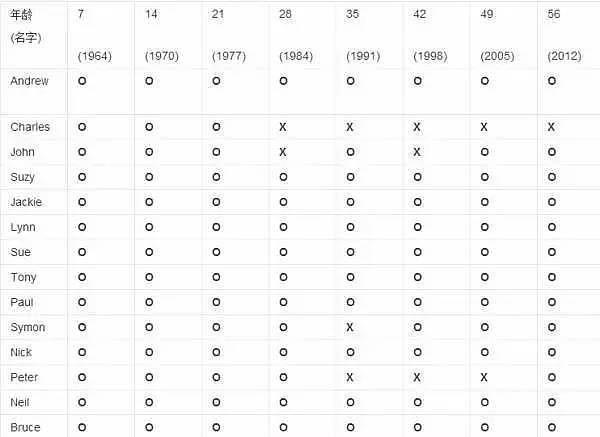Click the X mark for Charles at age 28
600x437 pixels.
(x=283, y=127)
